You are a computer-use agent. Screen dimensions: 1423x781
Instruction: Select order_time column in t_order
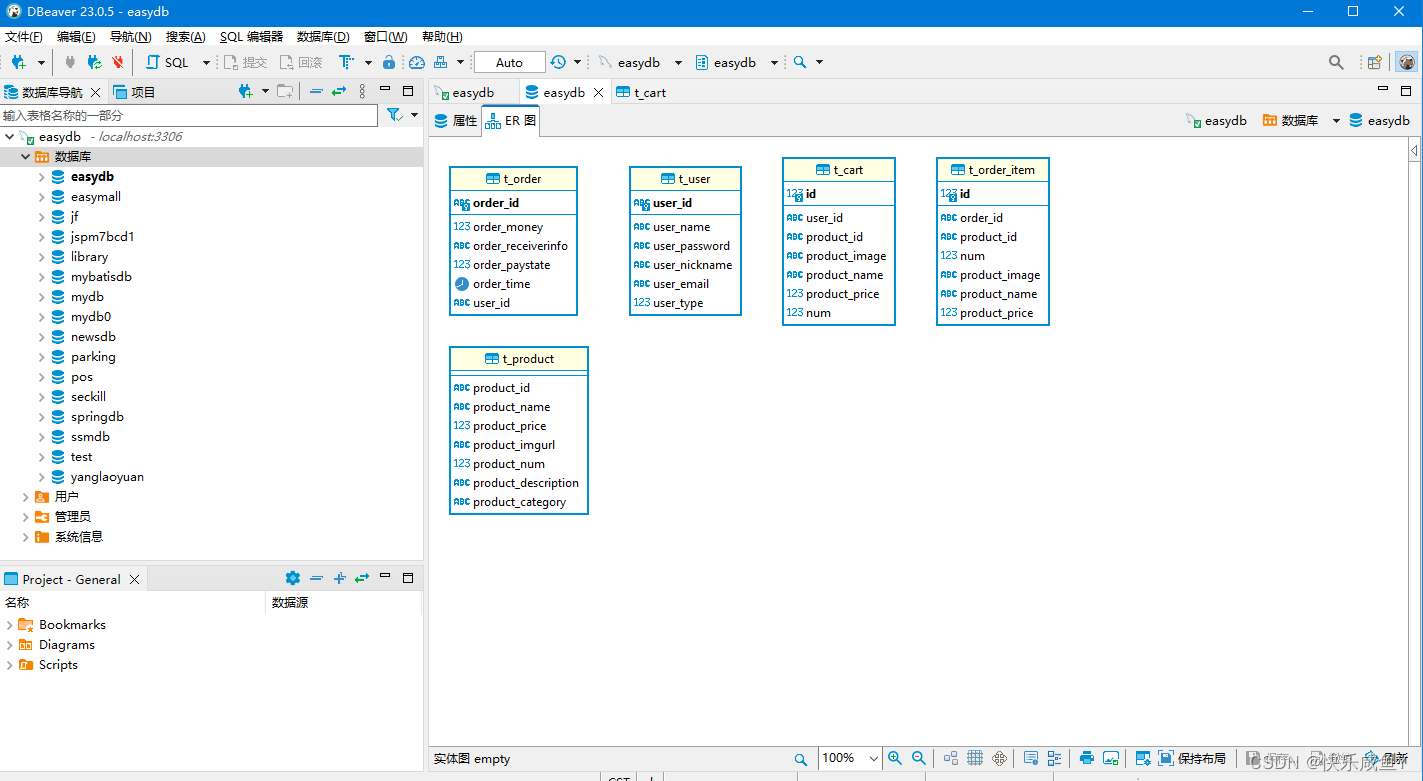tap(492, 284)
